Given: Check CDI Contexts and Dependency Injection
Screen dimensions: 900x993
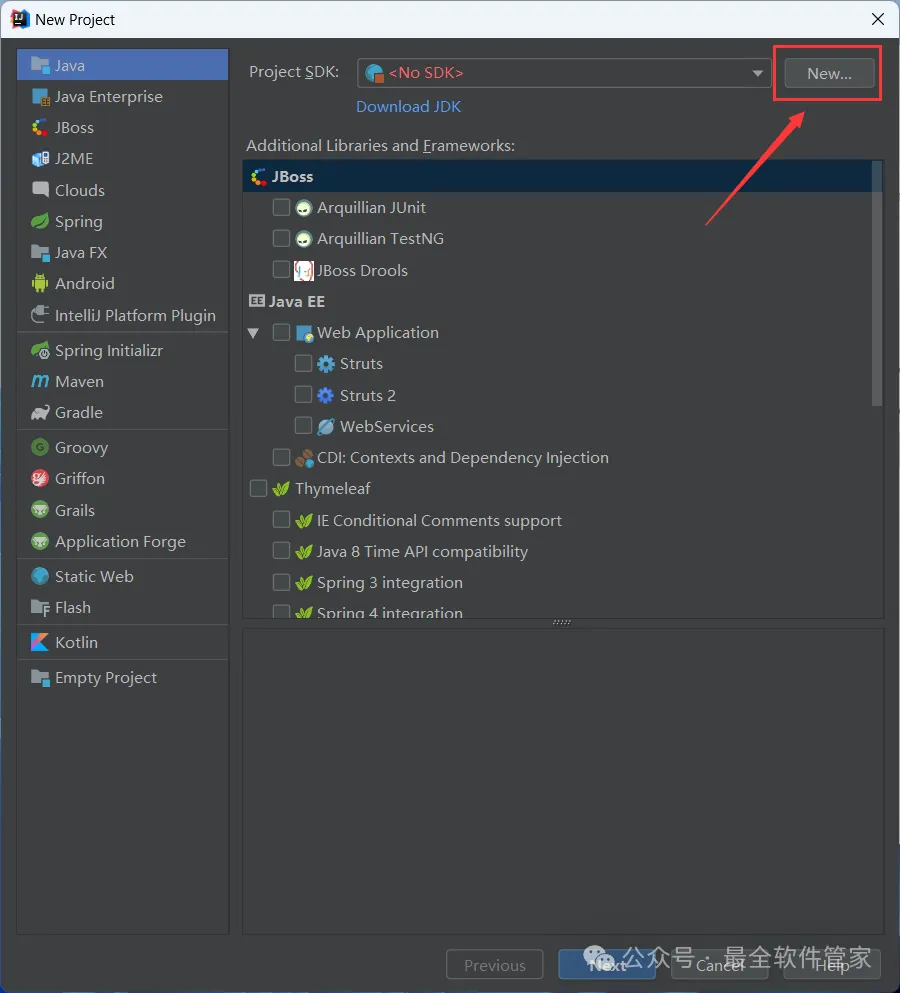Looking at the screenshot, I should tap(281, 457).
